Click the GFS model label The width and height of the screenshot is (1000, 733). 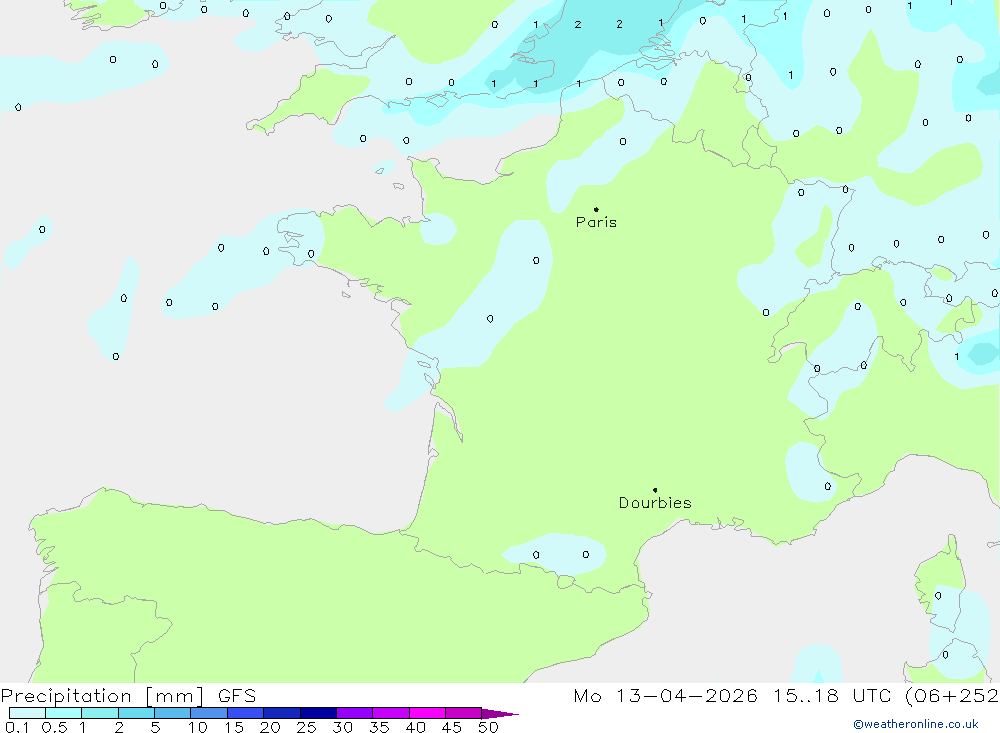237,696
